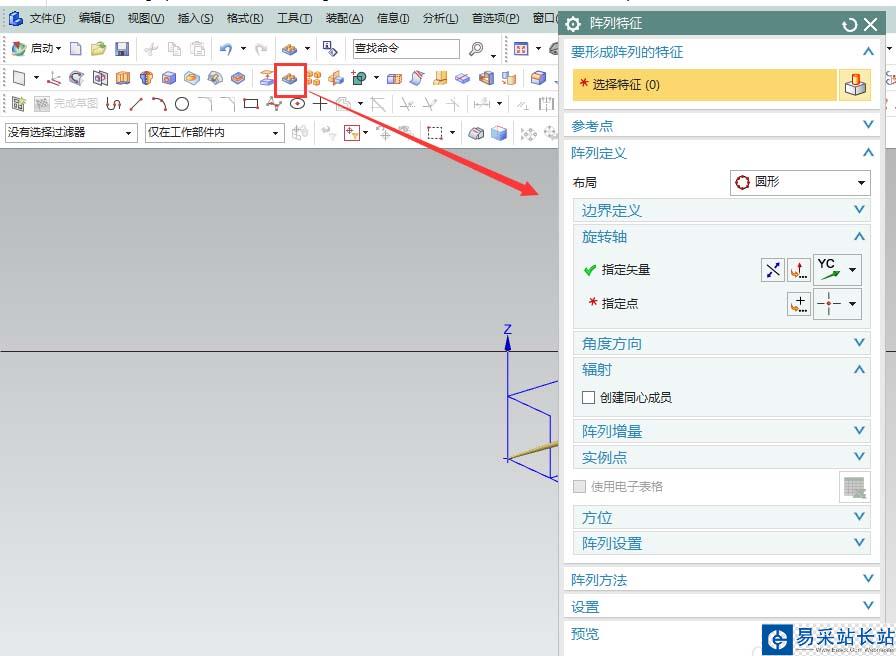Open the undo history dropdown arrow
The height and width of the screenshot is (656, 896).
pyautogui.click(x=243, y=49)
